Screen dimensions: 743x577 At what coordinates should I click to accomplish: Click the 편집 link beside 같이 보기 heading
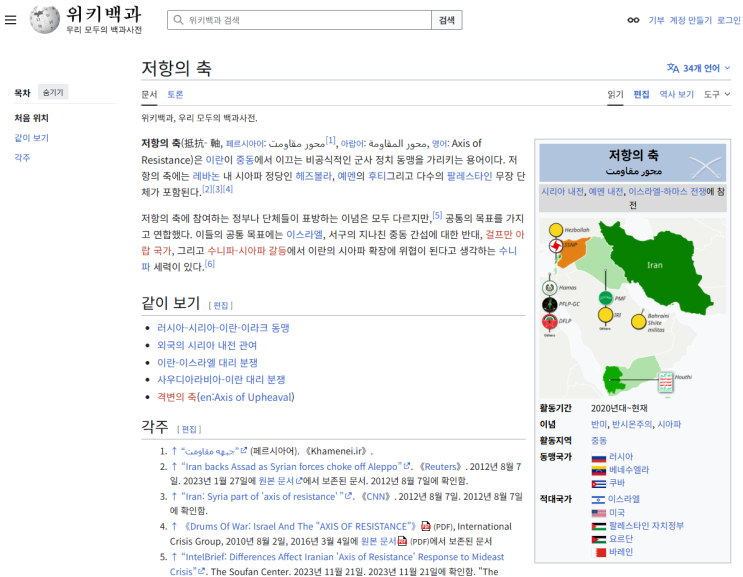point(221,306)
